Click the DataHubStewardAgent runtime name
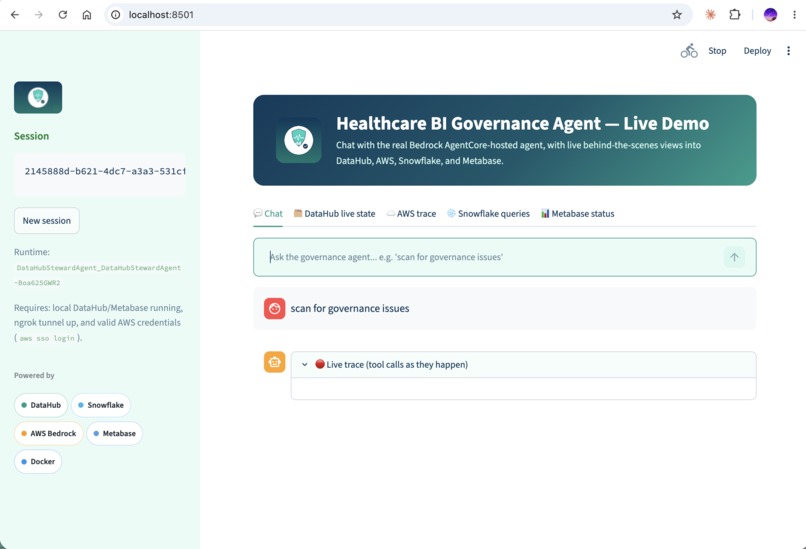Viewport: 806px width, 549px height. pos(98,275)
